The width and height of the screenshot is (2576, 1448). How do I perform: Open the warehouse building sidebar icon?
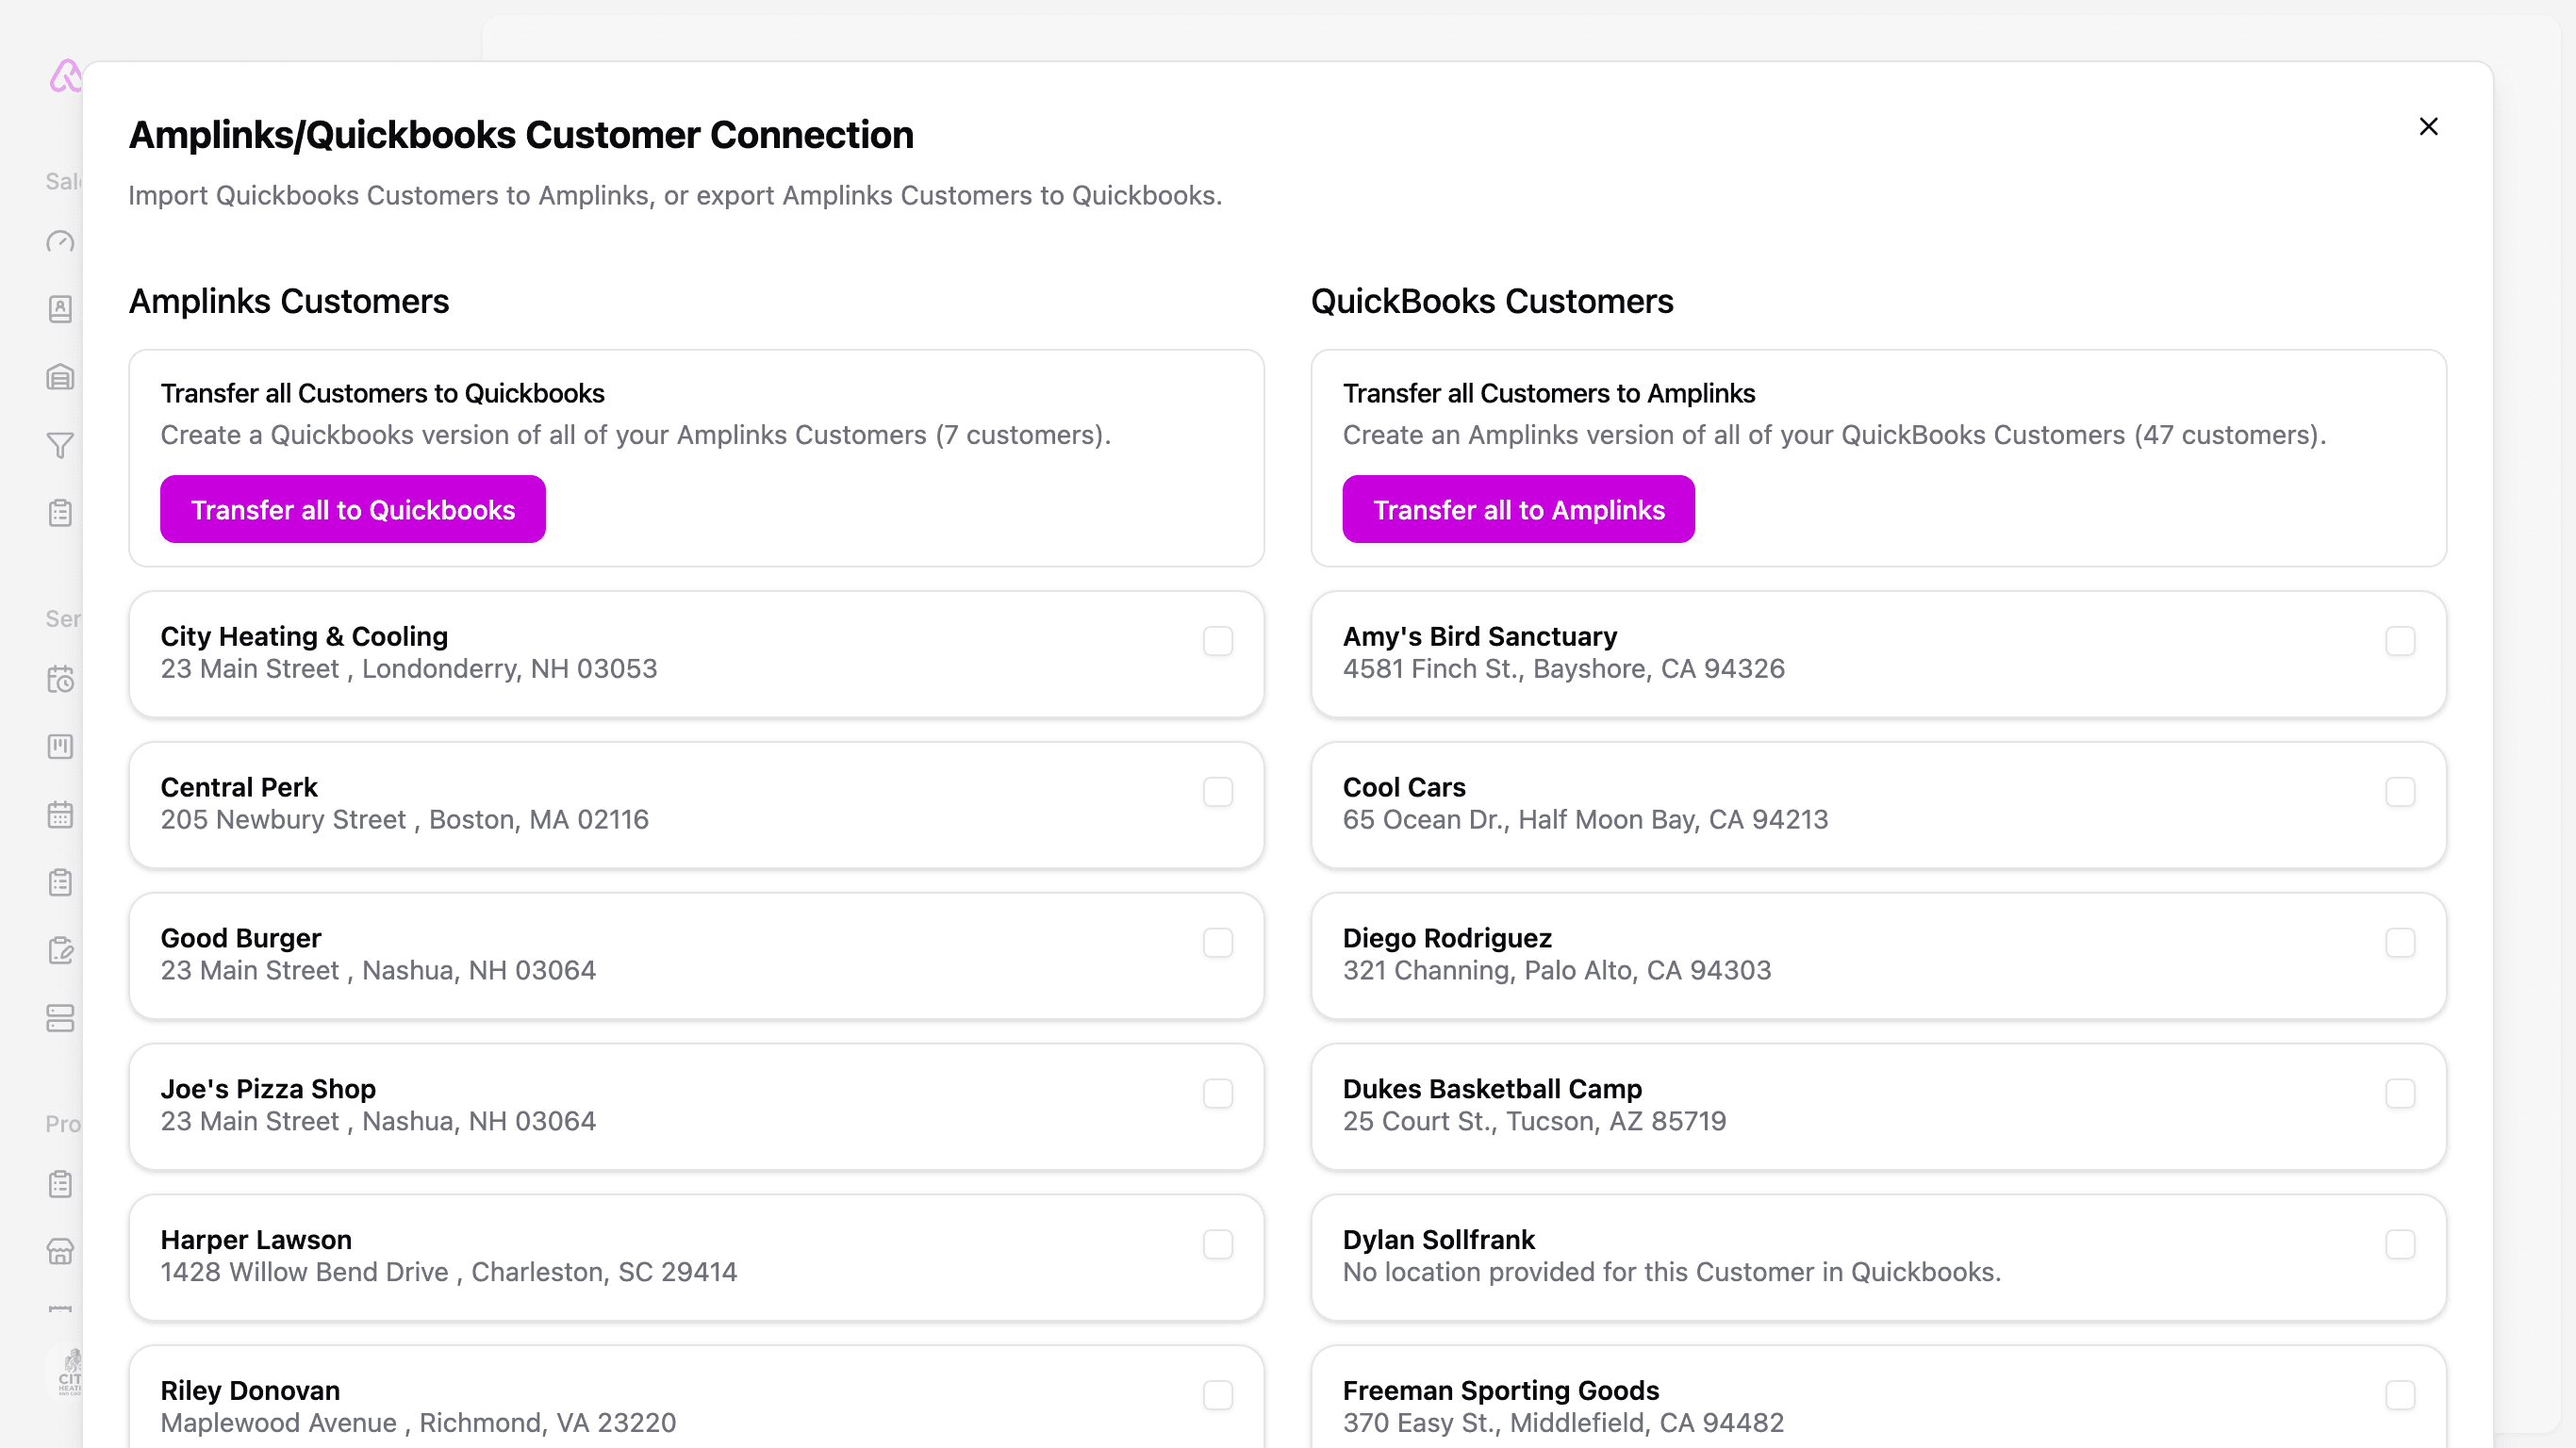point(60,377)
